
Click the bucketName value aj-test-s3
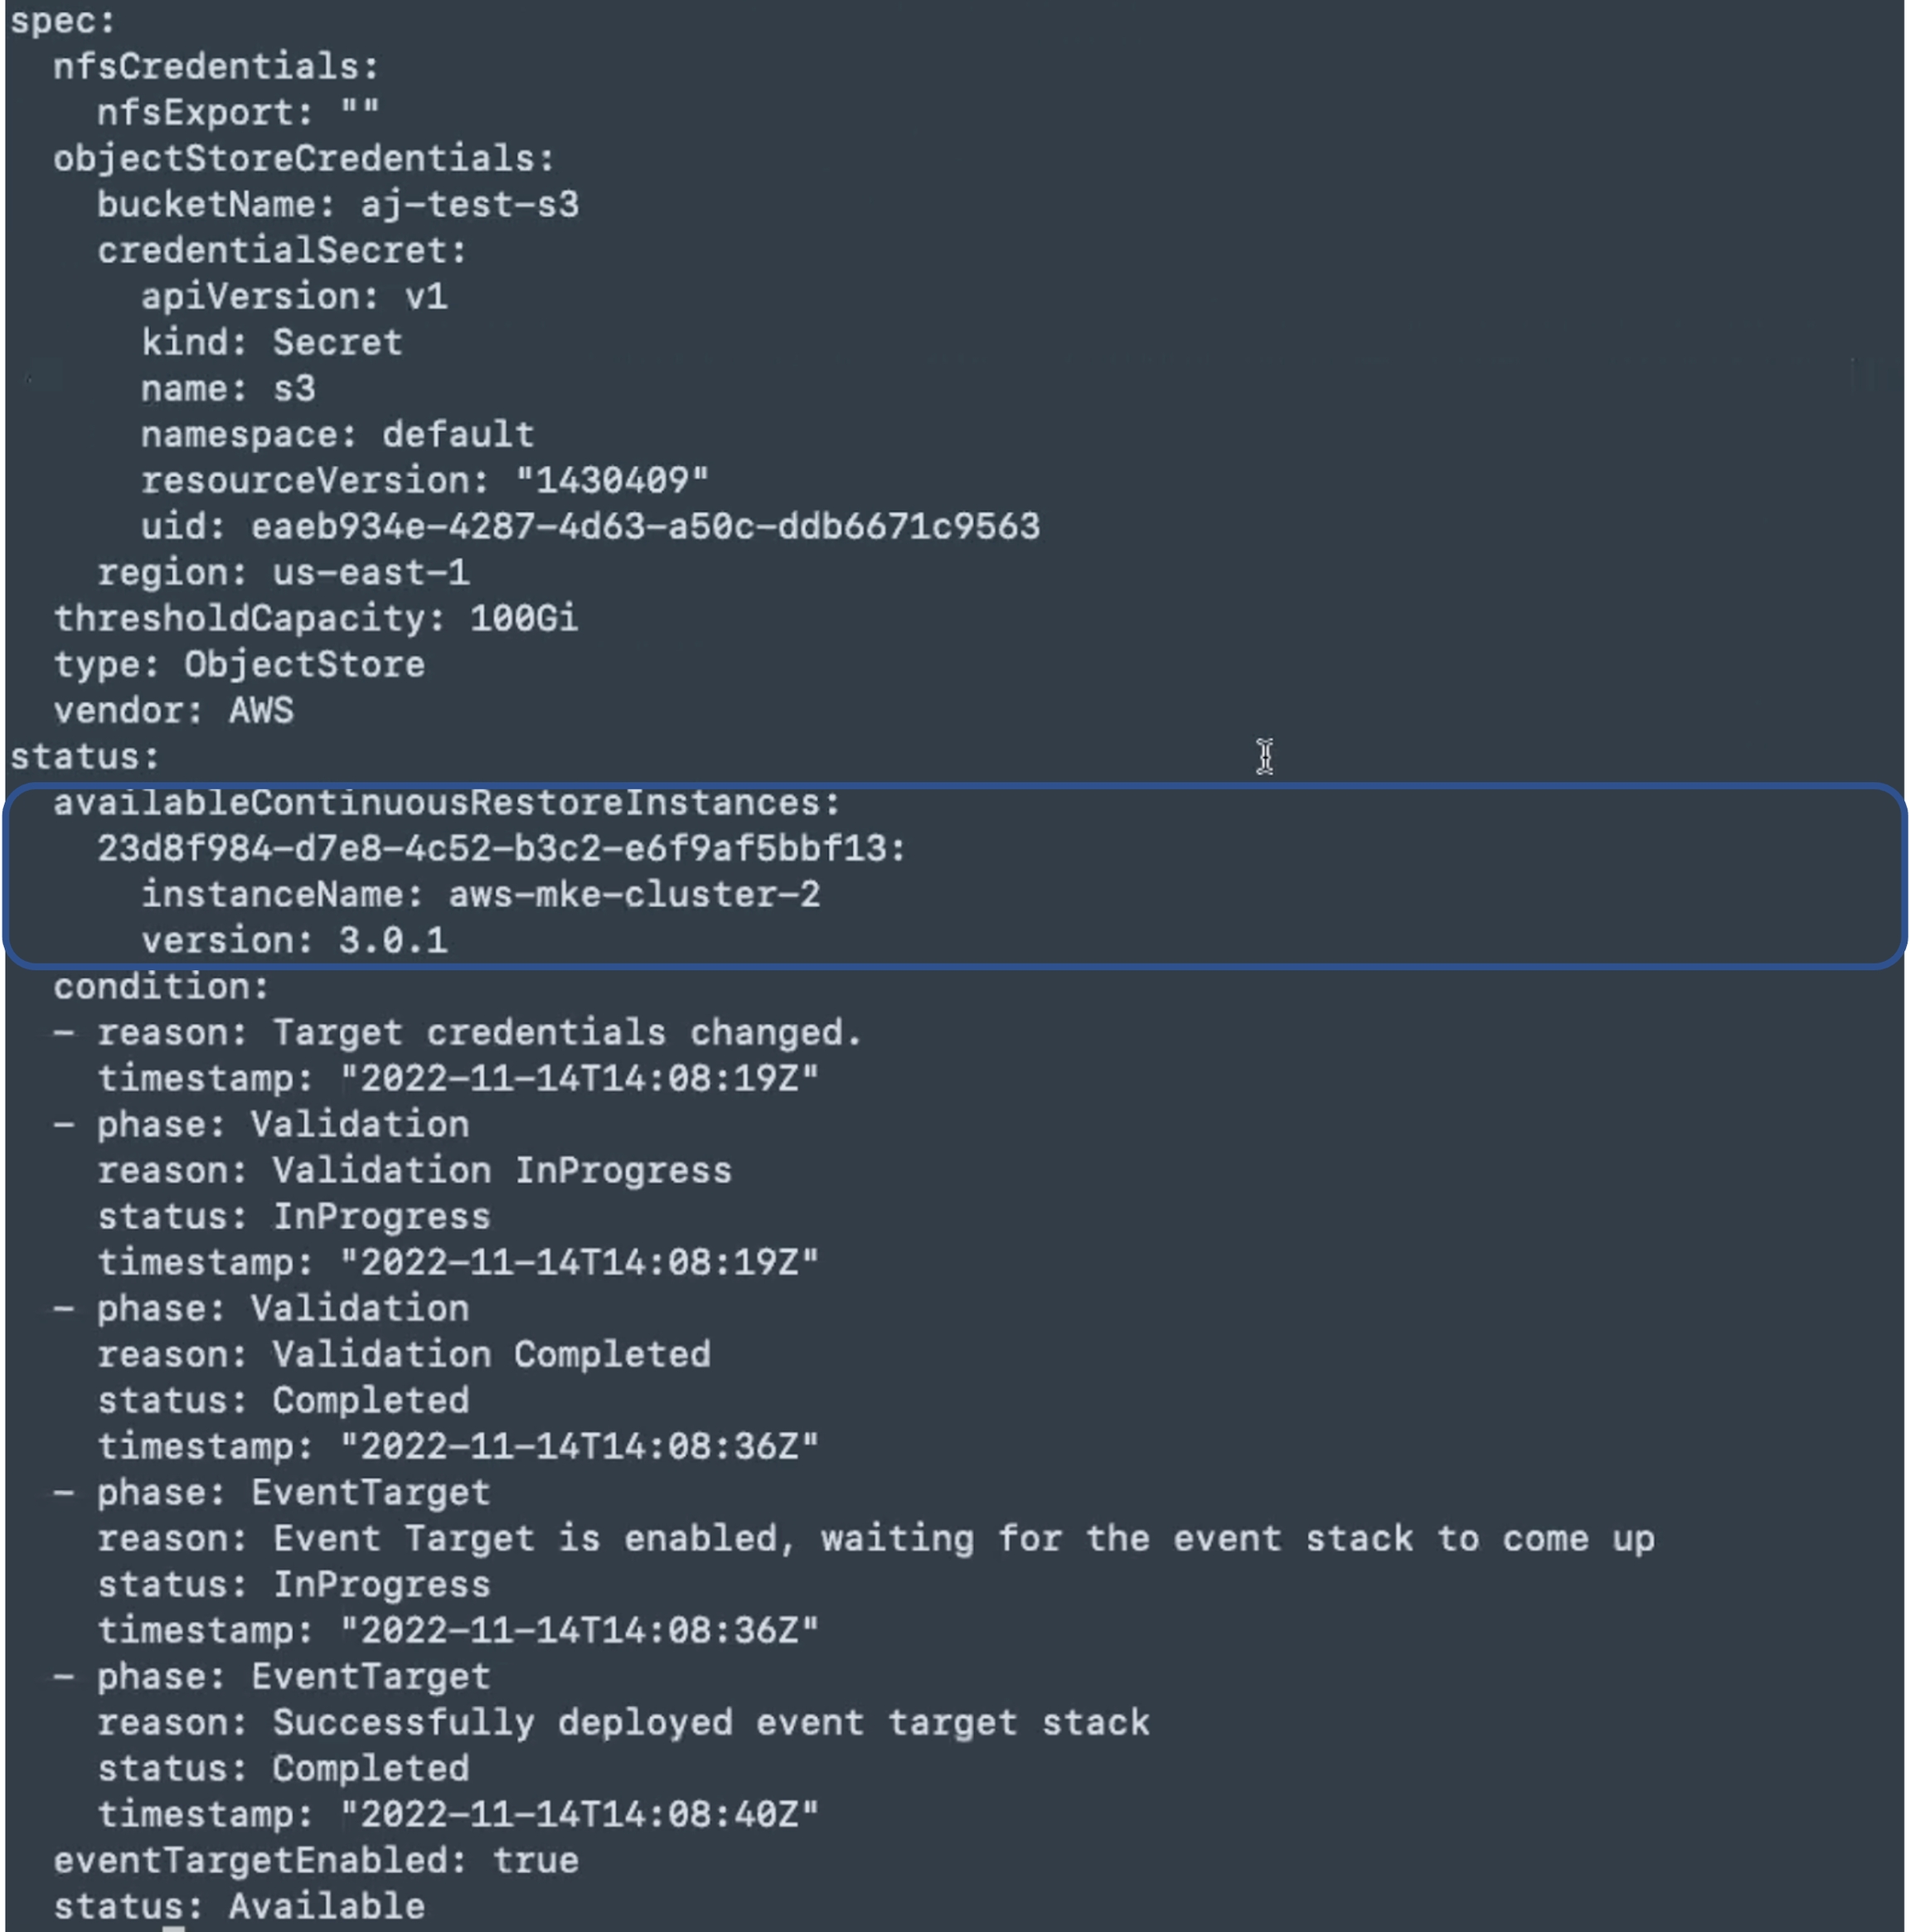click(x=469, y=205)
